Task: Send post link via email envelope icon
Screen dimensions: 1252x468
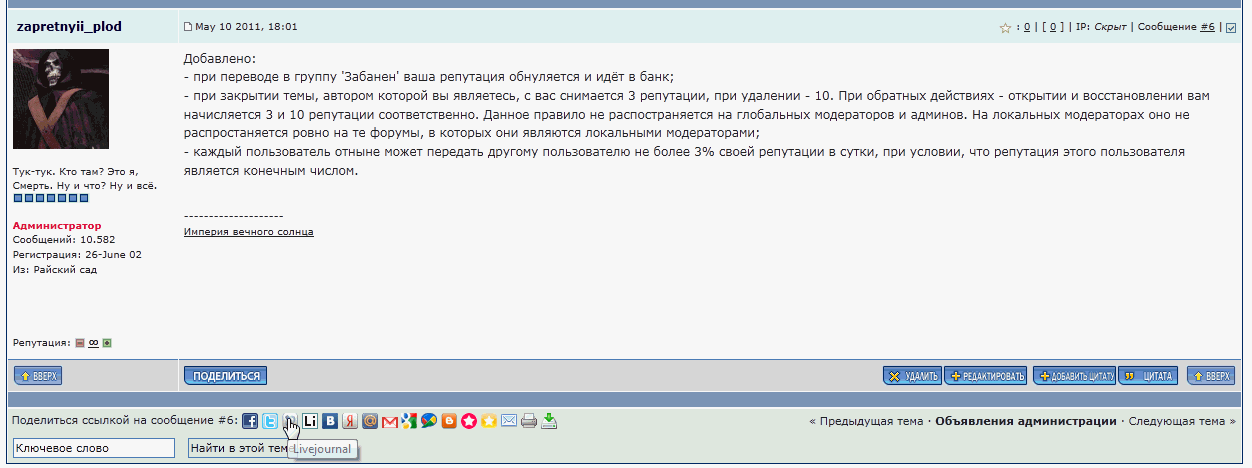Action: click(x=509, y=421)
